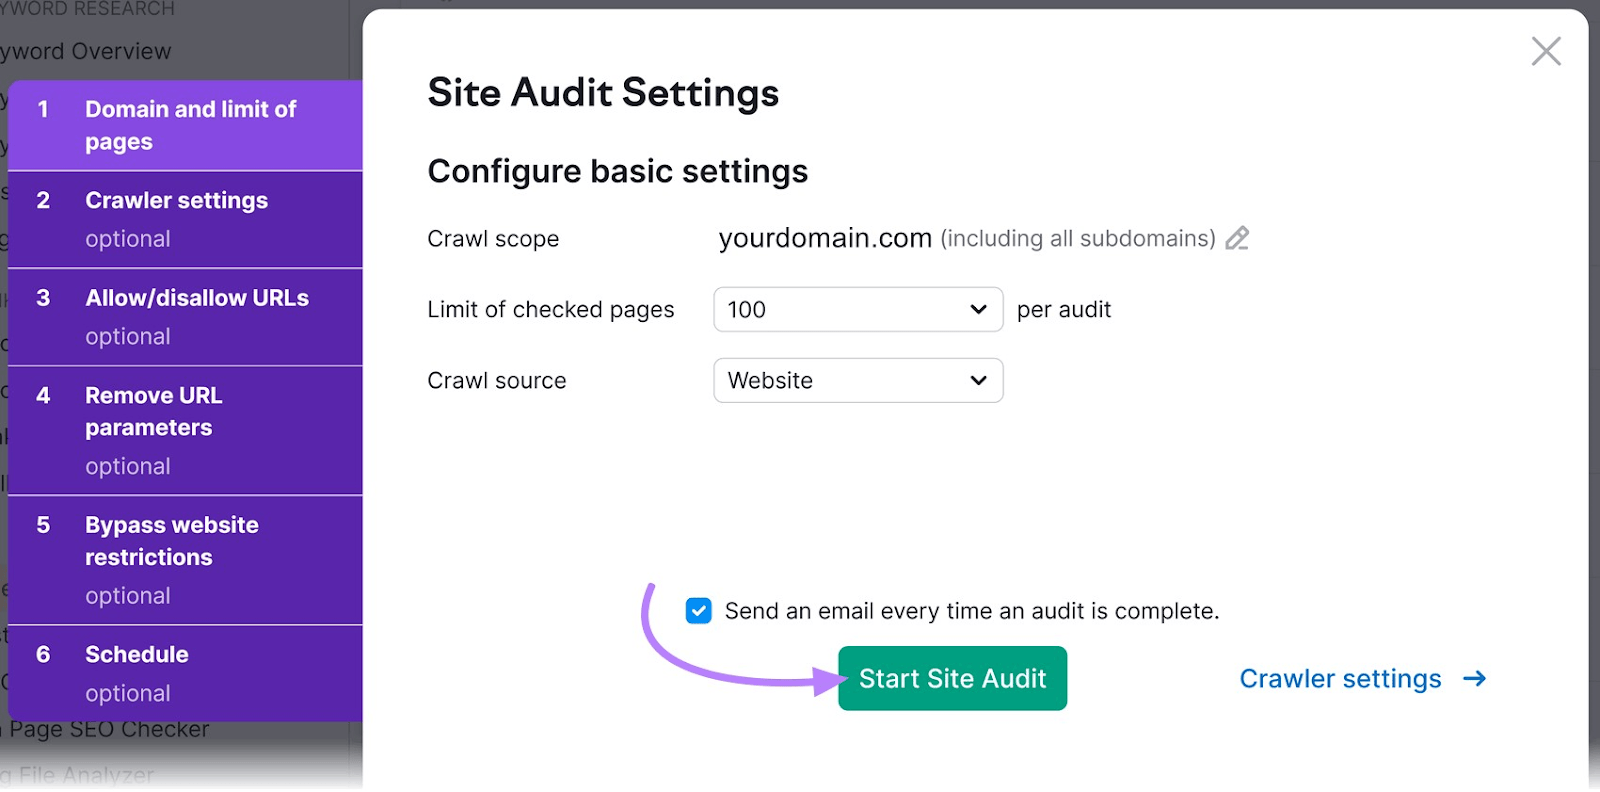Click the per audit text
Screen dimensions: 1600x792
coord(1064,310)
